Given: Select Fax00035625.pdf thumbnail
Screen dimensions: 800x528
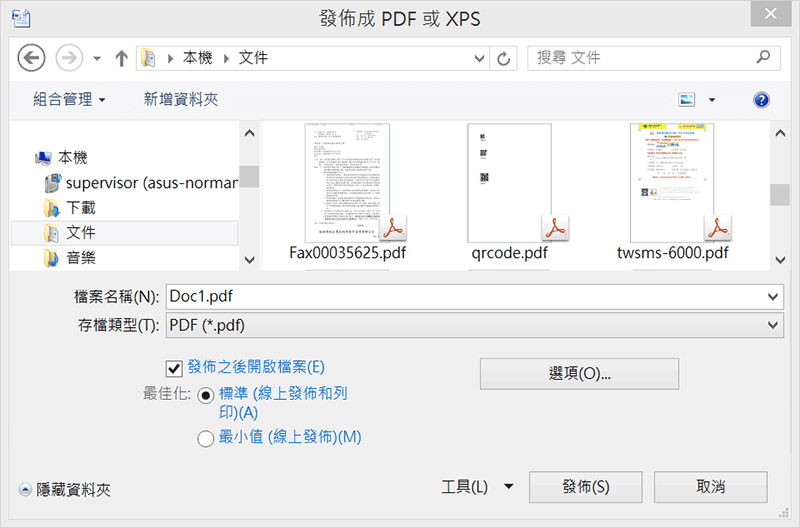Looking at the screenshot, I should pyautogui.click(x=347, y=183).
